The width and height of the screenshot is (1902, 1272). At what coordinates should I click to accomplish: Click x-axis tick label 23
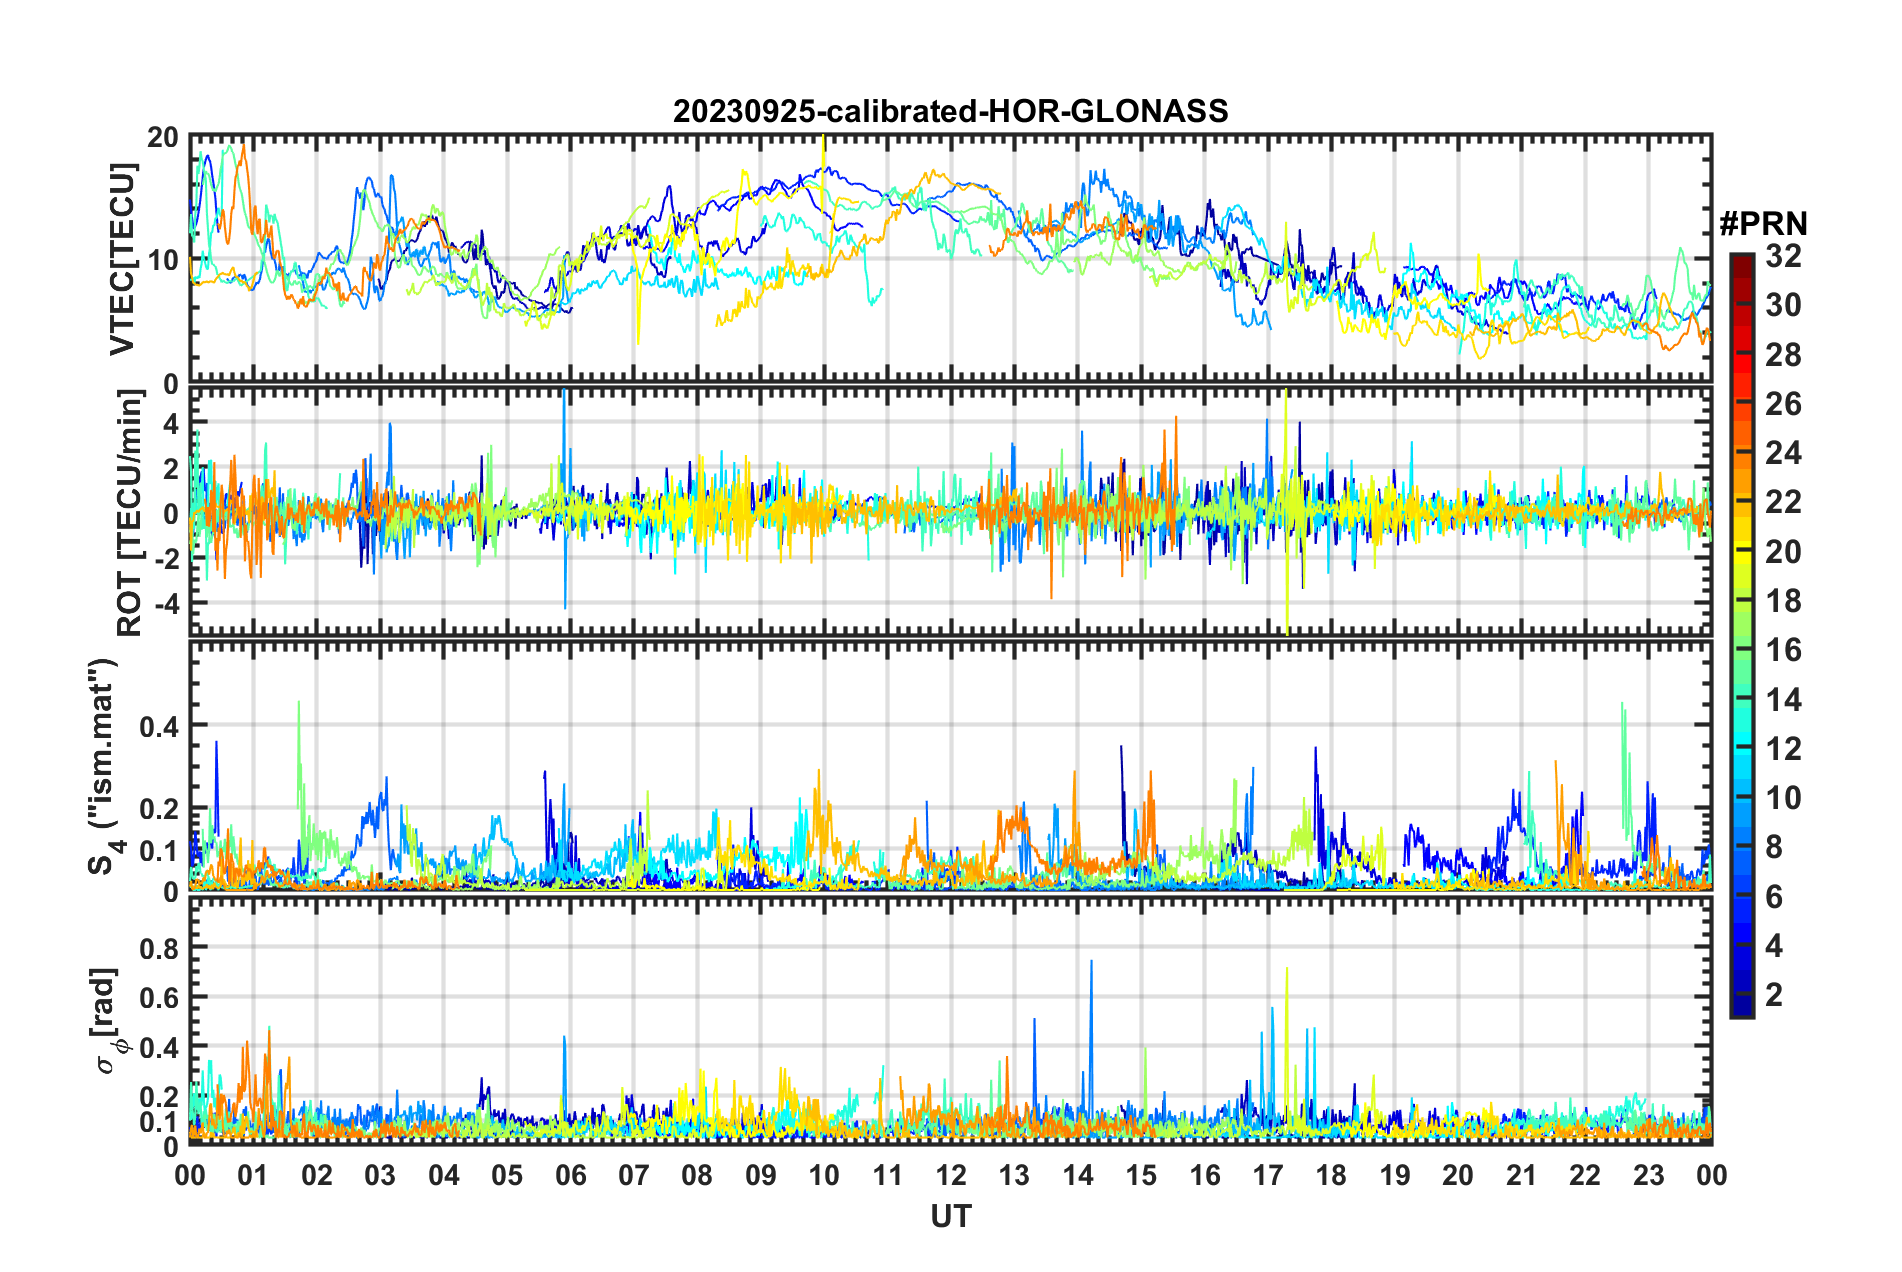(1648, 1175)
